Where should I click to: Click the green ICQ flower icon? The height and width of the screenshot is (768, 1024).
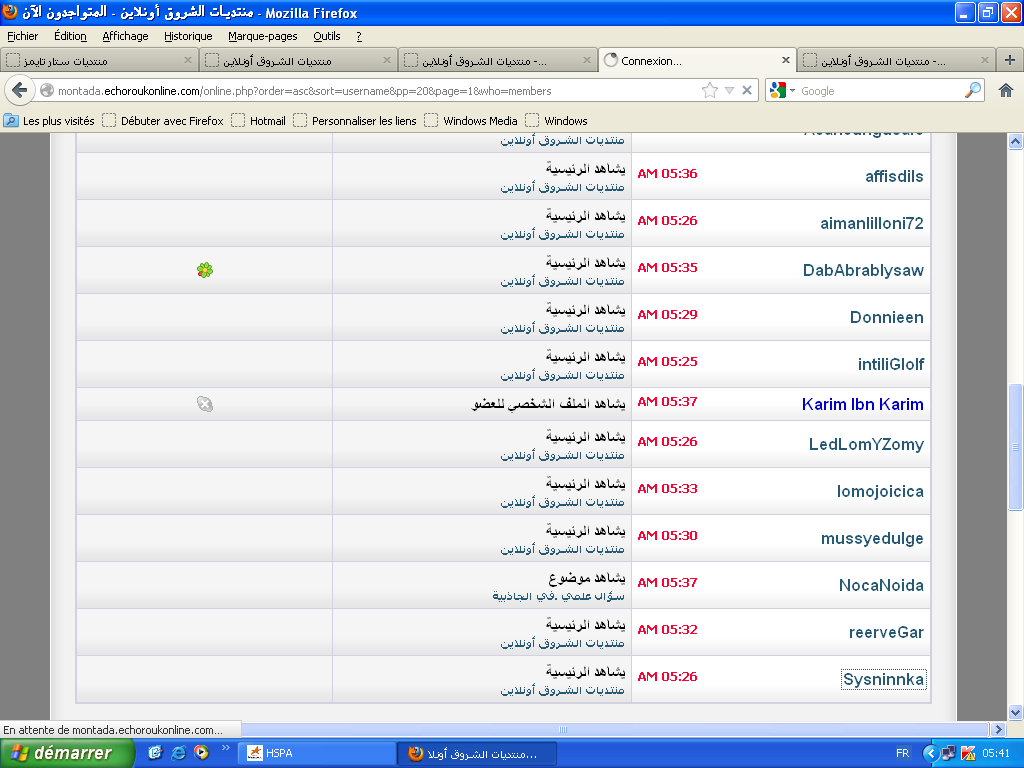[204, 270]
